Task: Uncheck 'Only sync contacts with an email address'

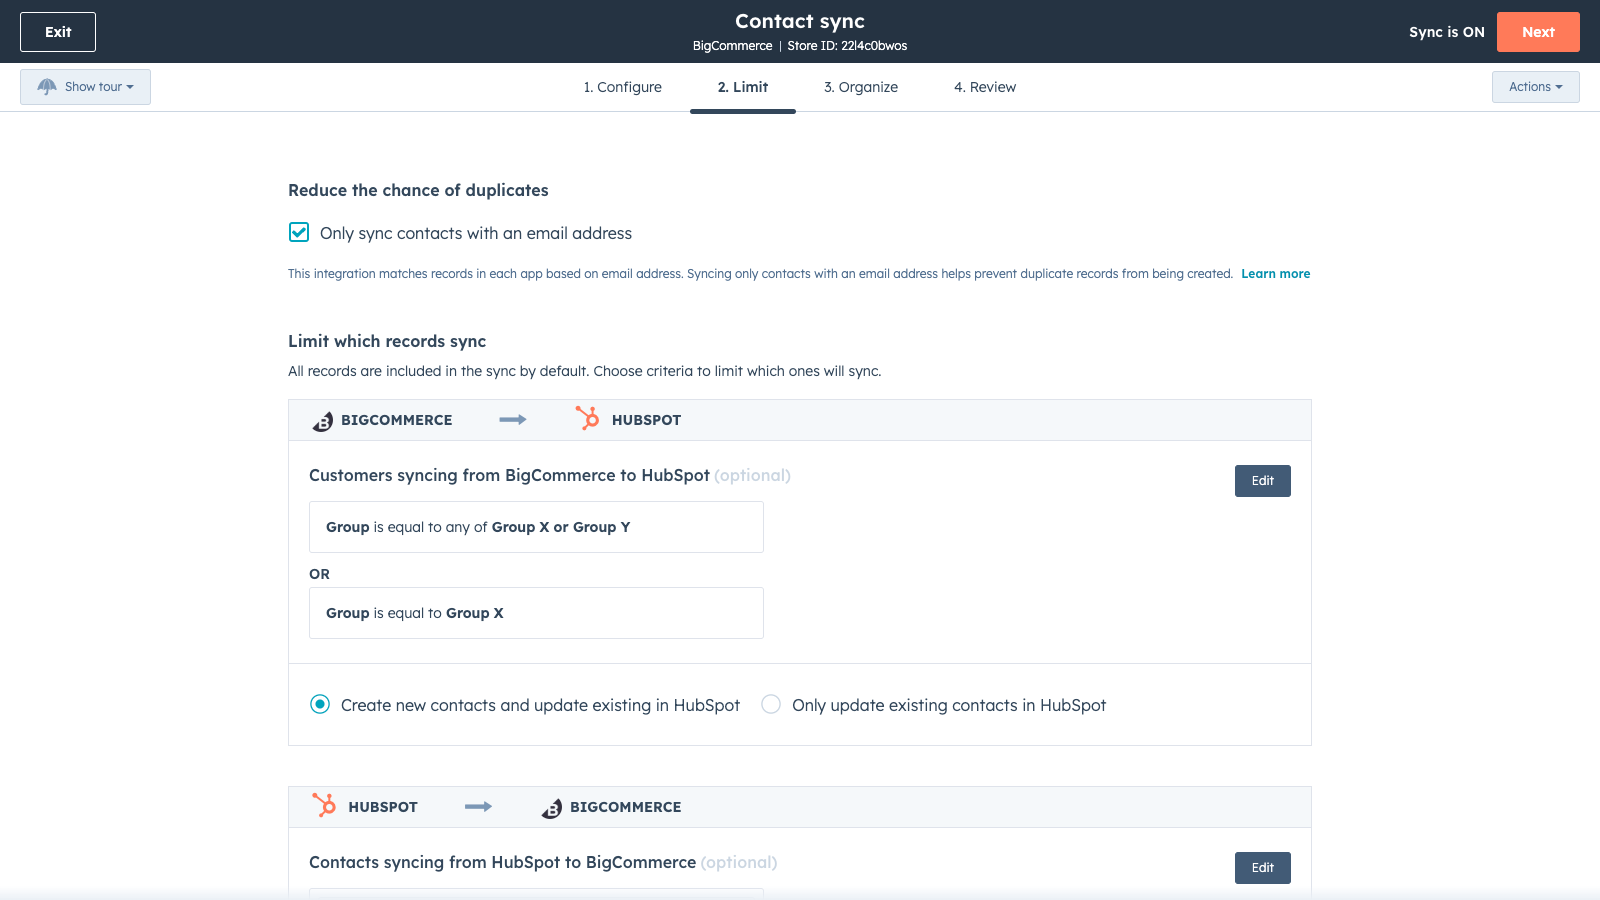Action: click(x=299, y=232)
